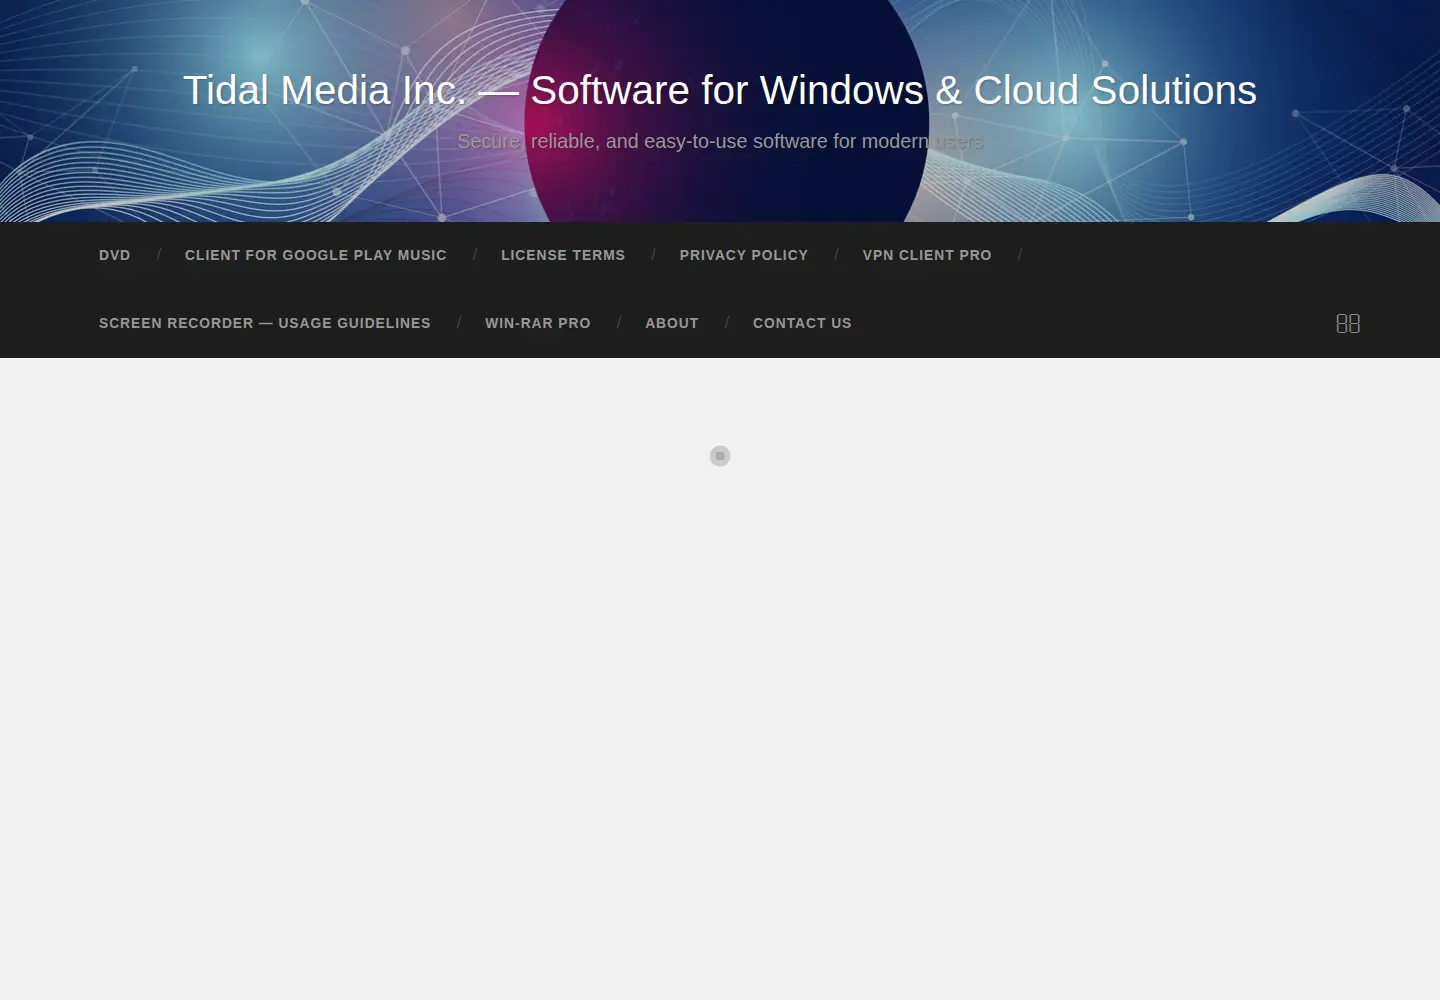The width and height of the screenshot is (1440, 1000).
Task: Visit the About page
Action: [x=672, y=323]
